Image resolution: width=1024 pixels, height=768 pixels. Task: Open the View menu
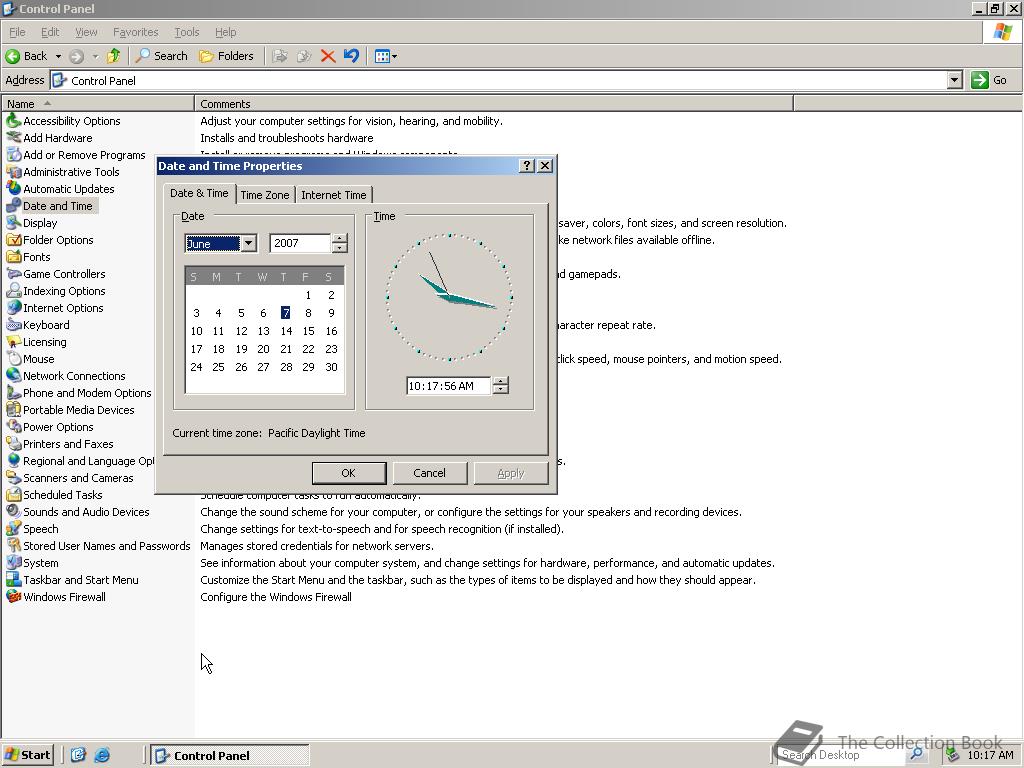tap(86, 32)
